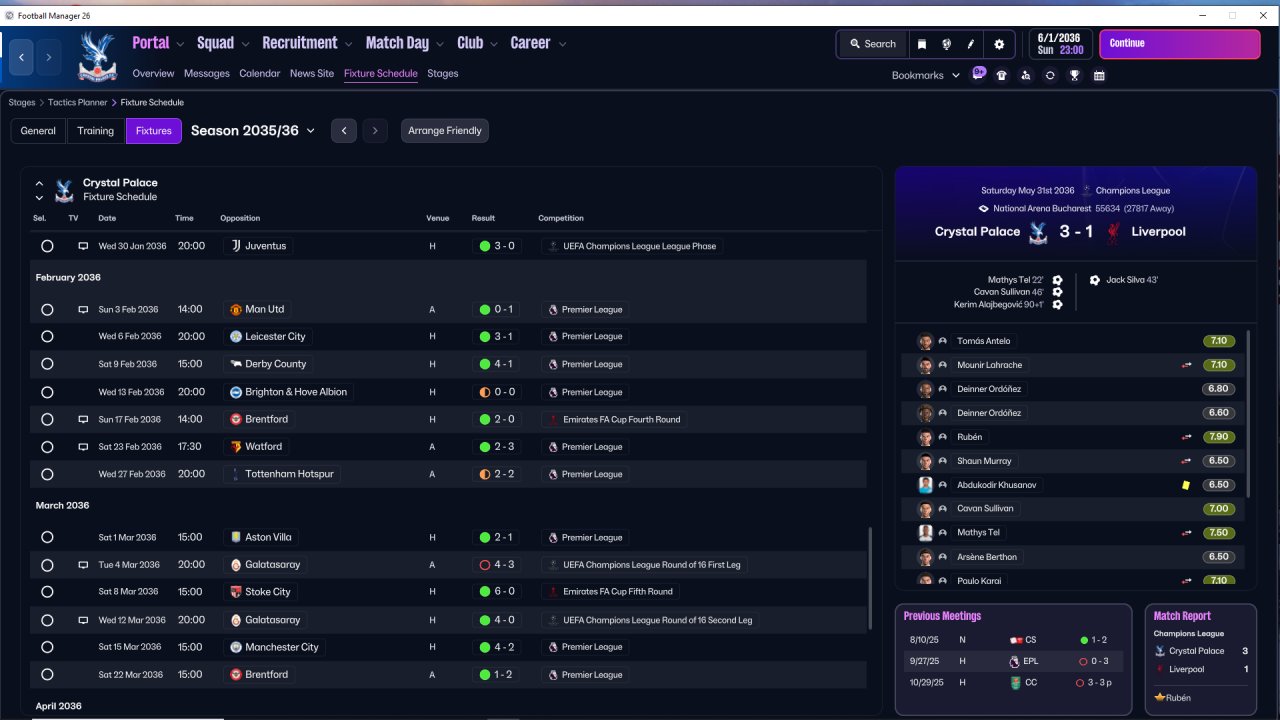The image size is (1280, 720).
Task: Open the shirt squad shortcut icon
Action: point(1002,75)
